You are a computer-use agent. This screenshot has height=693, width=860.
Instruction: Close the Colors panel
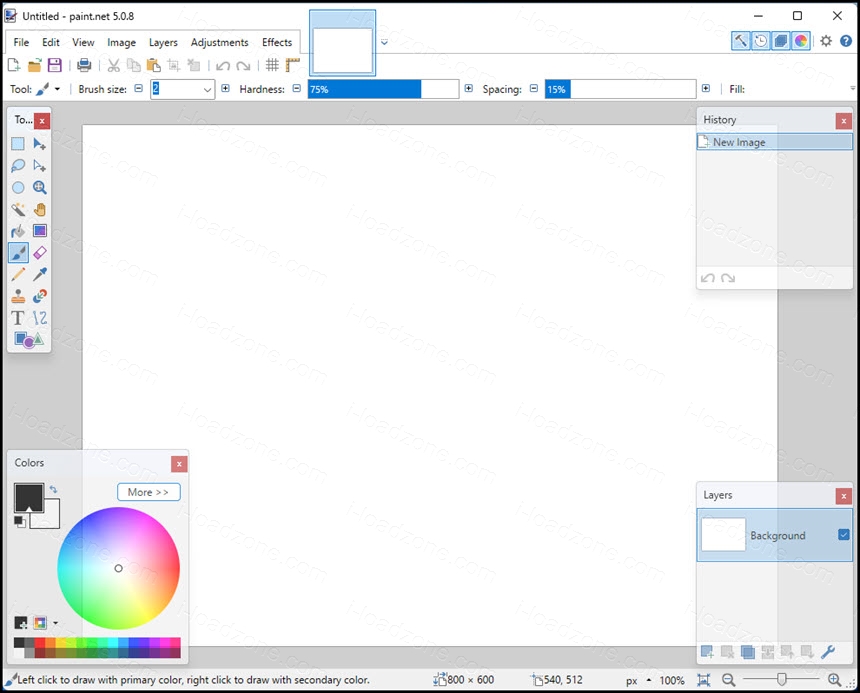[179, 464]
